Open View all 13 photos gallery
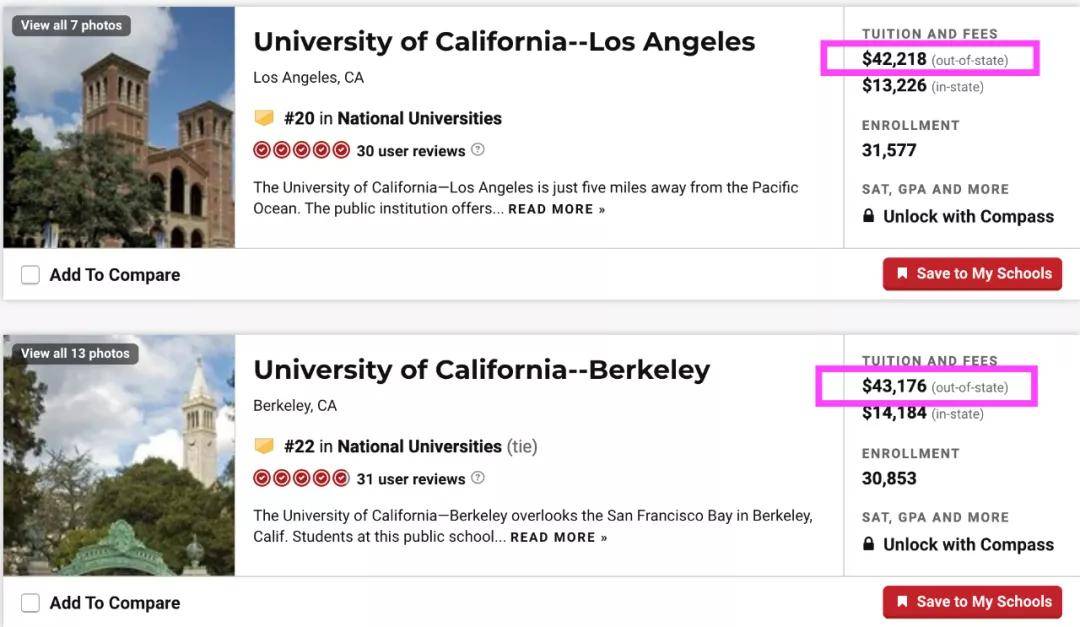 (x=75, y=353)
